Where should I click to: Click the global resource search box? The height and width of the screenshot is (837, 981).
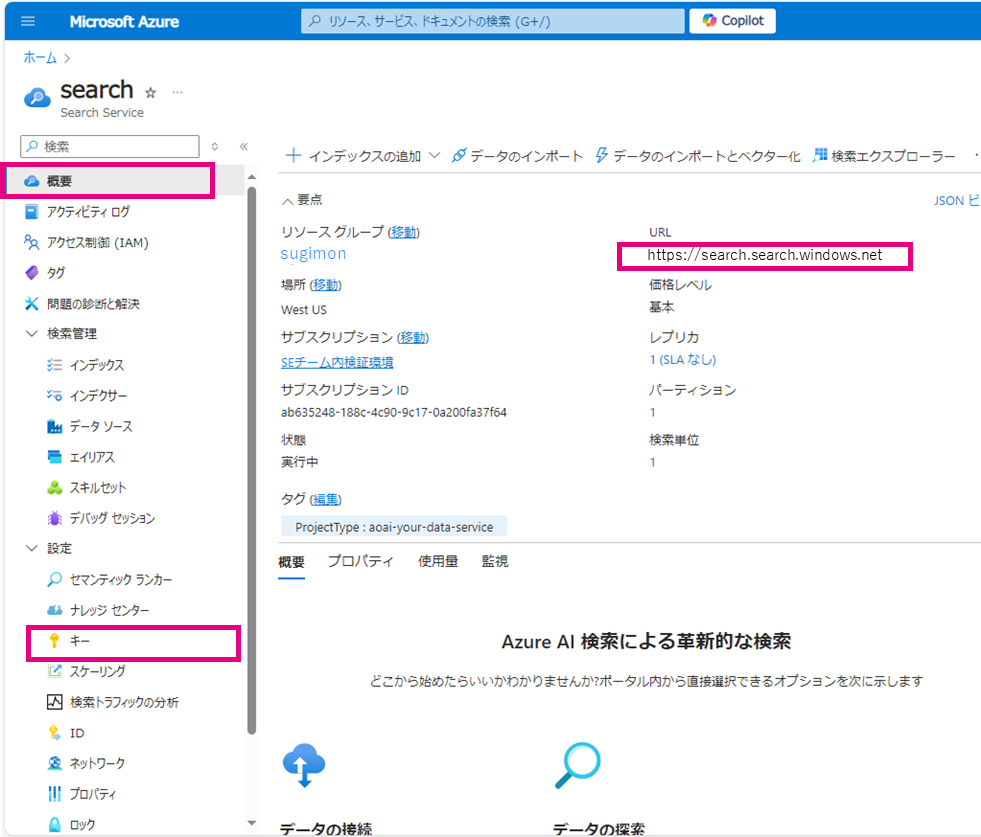(x=492, y=21)
